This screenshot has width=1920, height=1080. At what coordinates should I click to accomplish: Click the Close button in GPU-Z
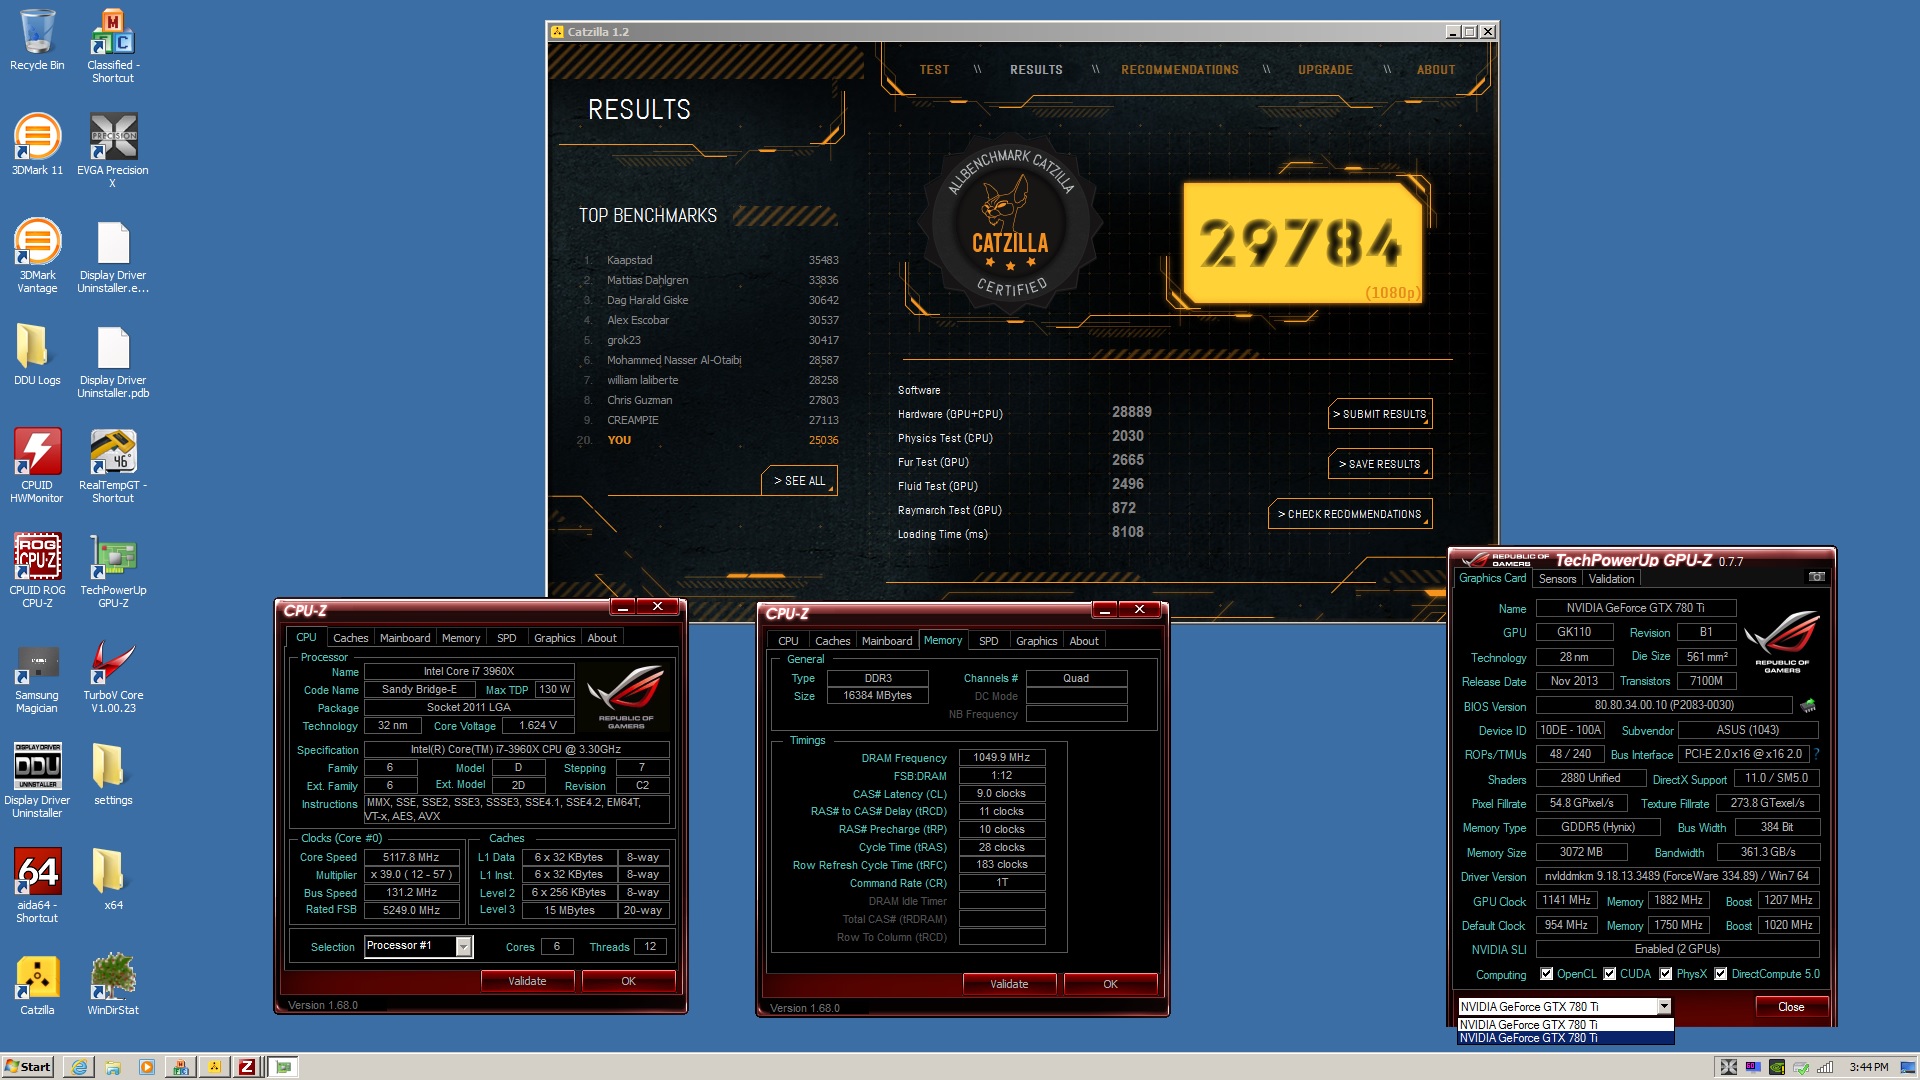pos(1791,1007)
